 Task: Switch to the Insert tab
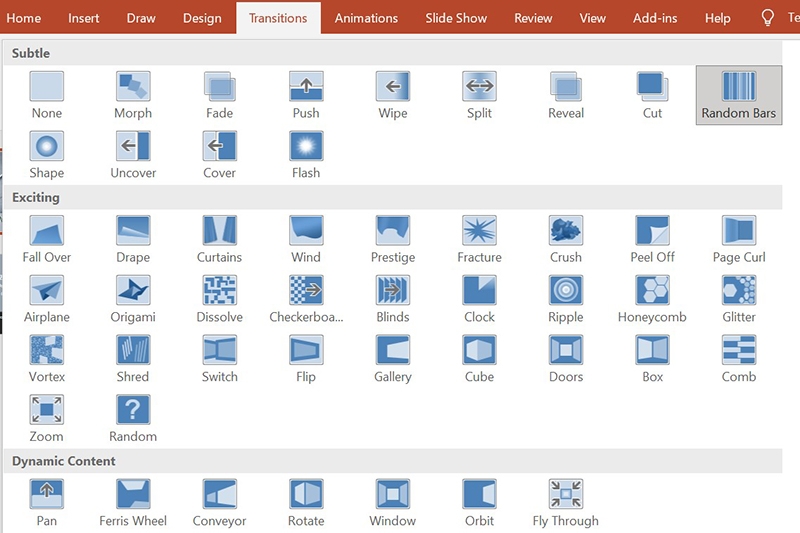click(84, 18)
